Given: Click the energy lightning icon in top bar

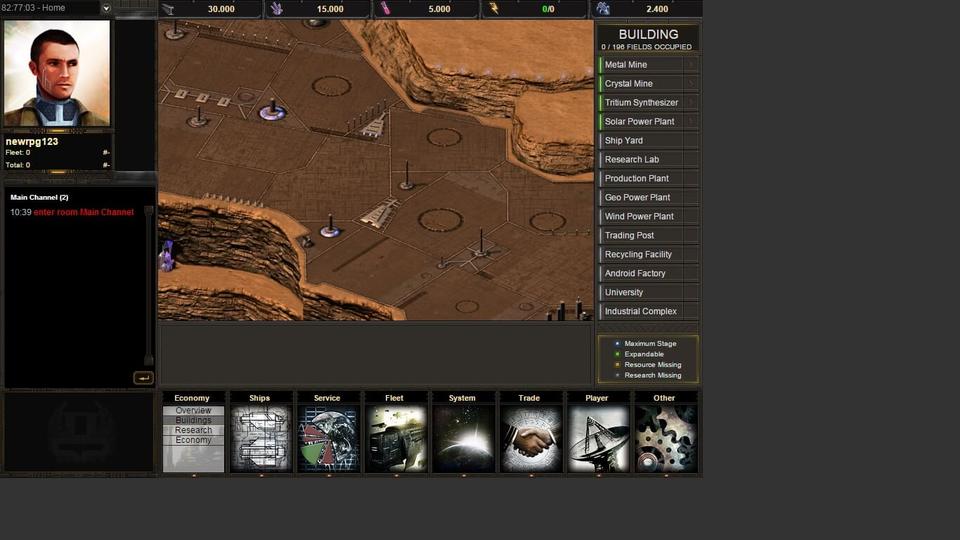Looking at the screenshot, I should [x=492, y=9].
